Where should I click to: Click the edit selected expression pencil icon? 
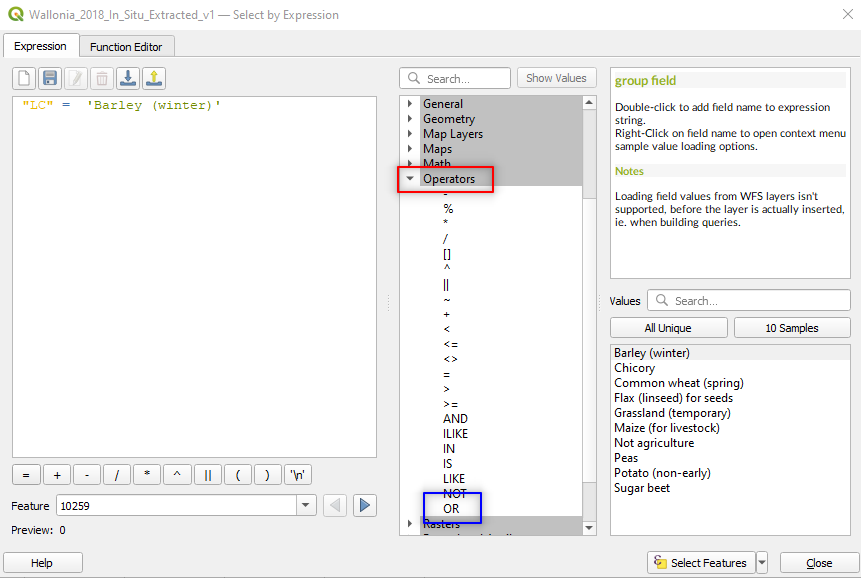coord(76,78)
